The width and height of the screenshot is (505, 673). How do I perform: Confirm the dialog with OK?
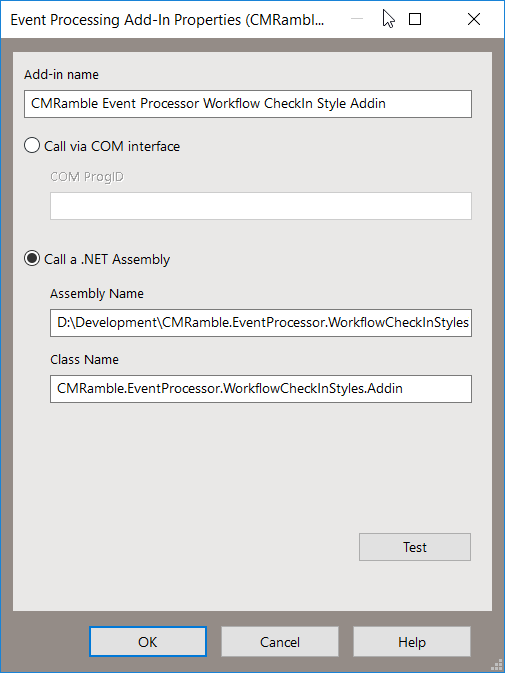coord(148,642)
